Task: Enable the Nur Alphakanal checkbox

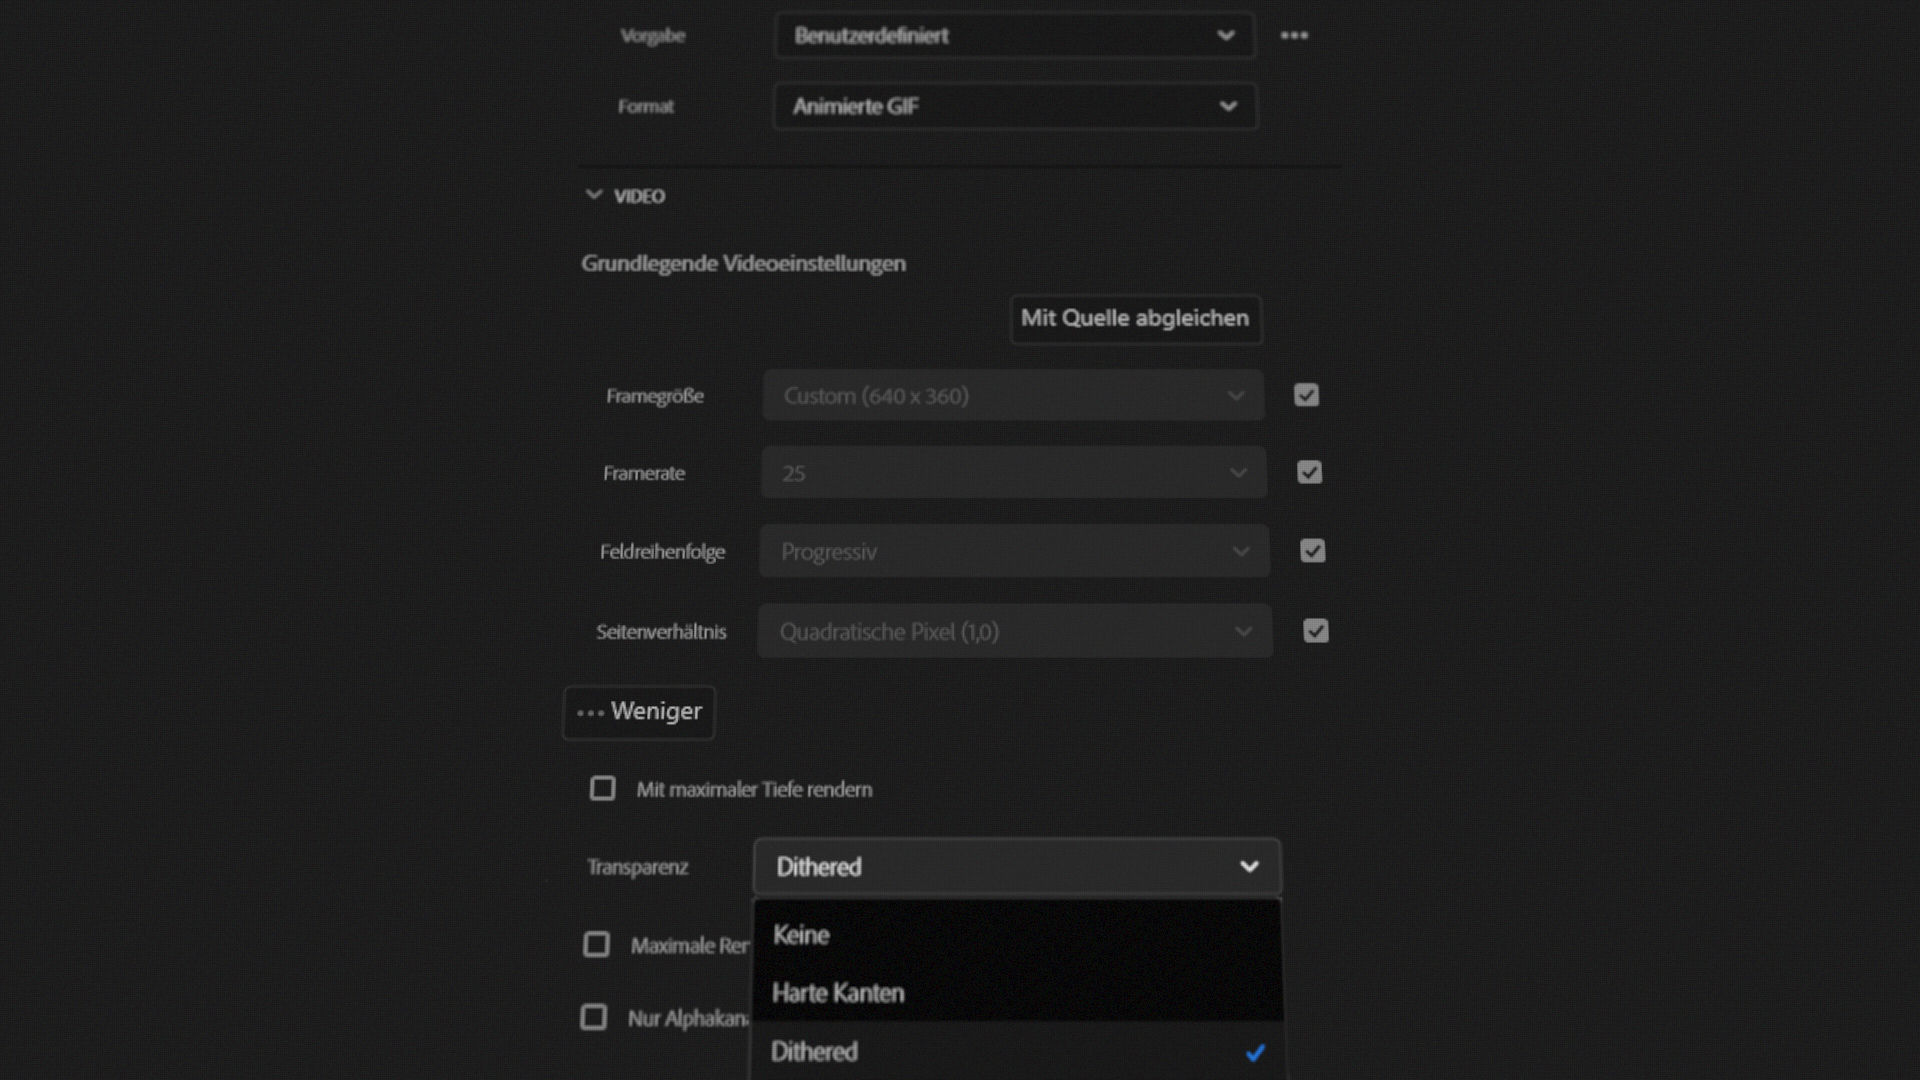Action: coord(594,1018)
